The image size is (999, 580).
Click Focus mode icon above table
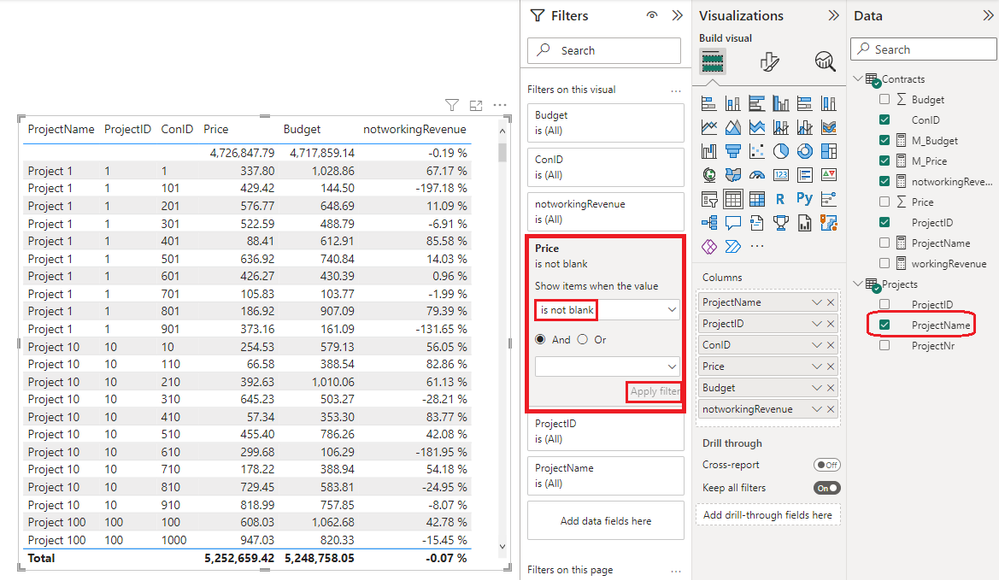(x=476, y=105)
